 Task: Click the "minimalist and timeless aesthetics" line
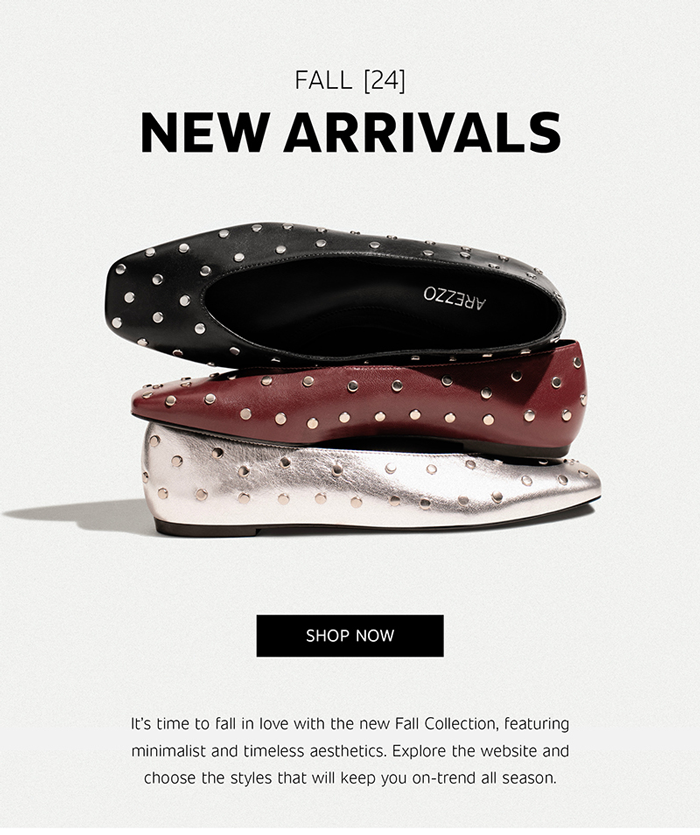pos(350,751)
